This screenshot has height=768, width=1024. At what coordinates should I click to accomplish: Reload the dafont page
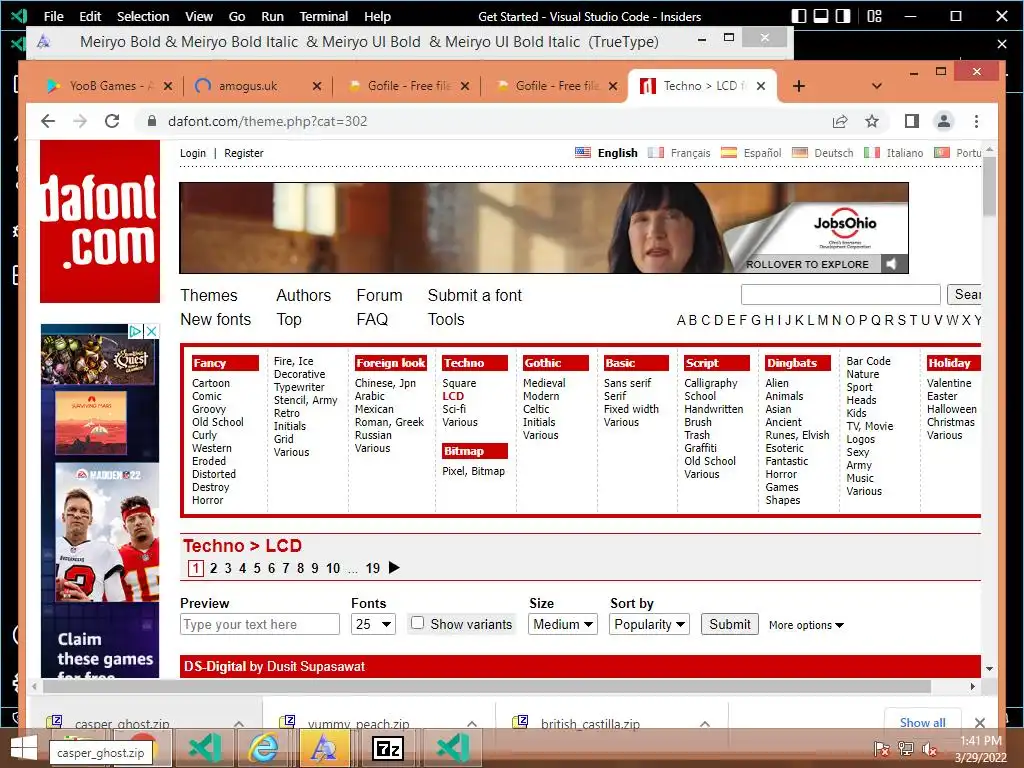(x=112, y=121)
